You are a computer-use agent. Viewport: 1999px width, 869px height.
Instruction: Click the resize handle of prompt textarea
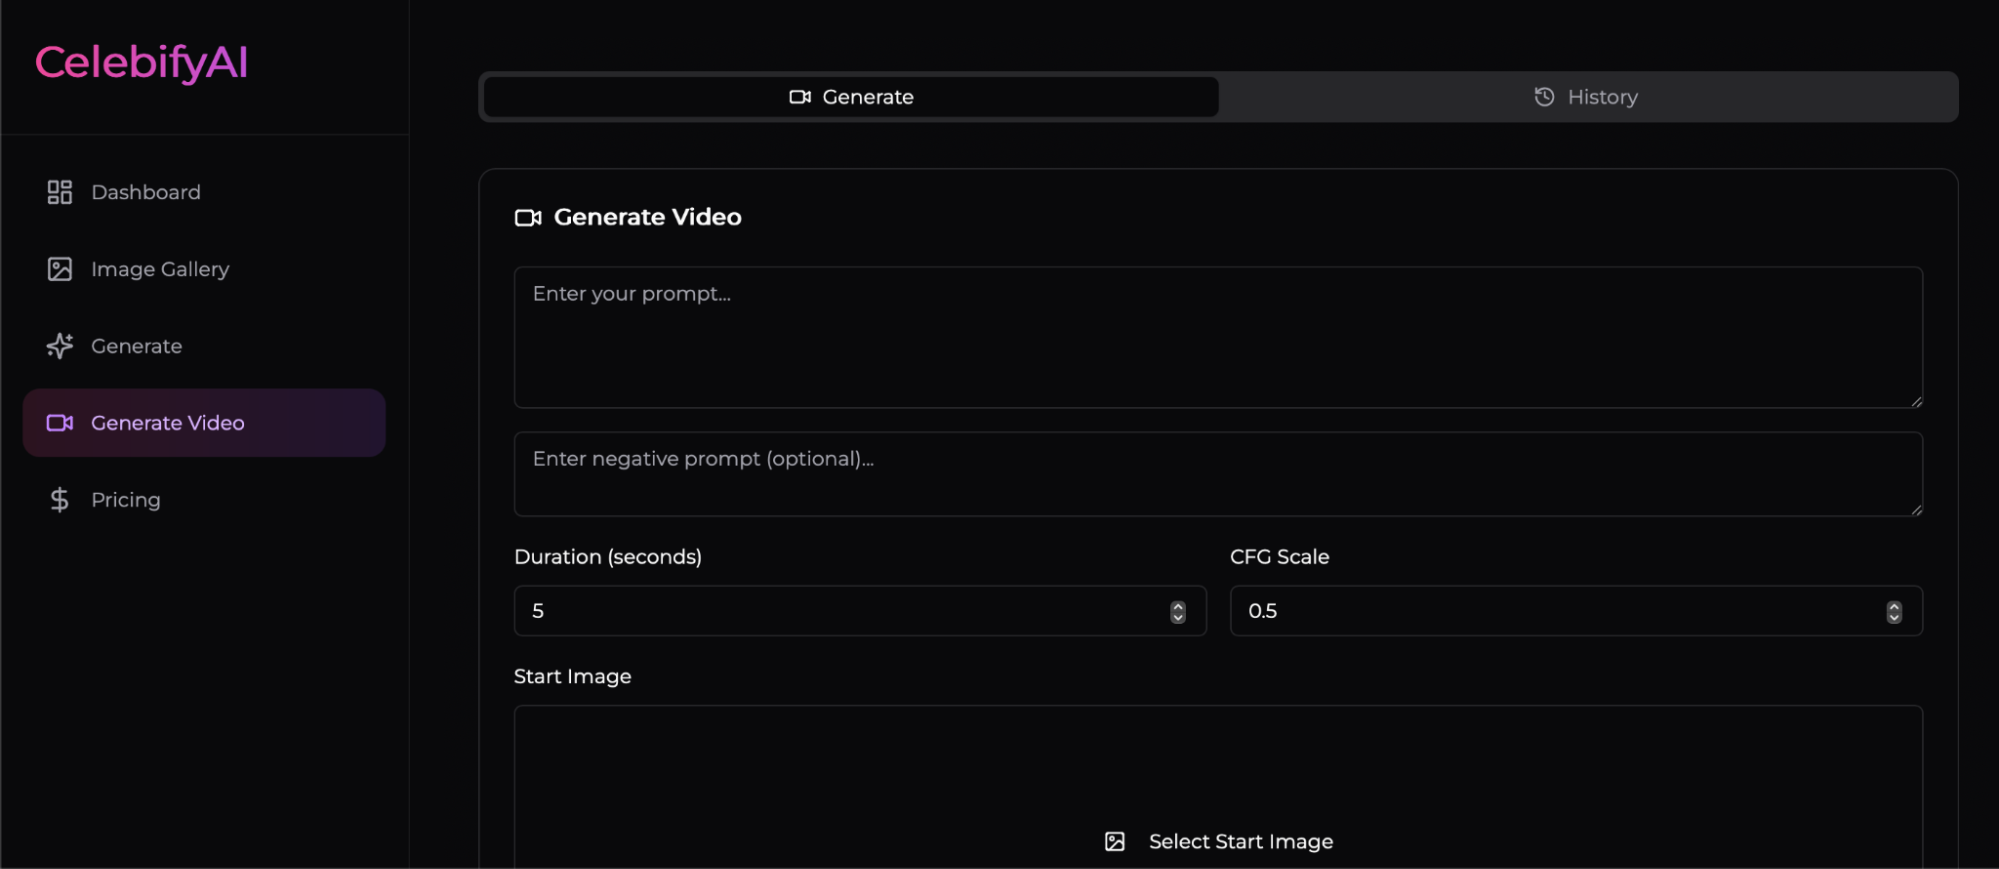[1916, 401]
